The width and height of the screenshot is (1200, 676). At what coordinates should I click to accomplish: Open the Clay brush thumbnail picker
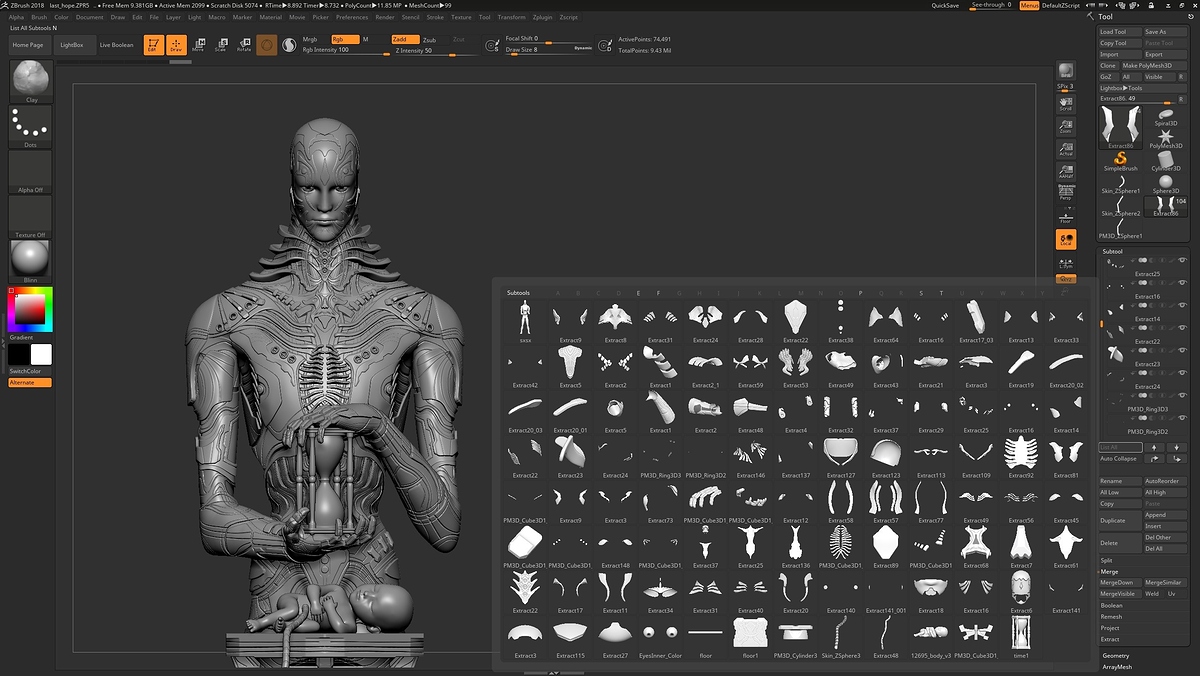(31, 80)
